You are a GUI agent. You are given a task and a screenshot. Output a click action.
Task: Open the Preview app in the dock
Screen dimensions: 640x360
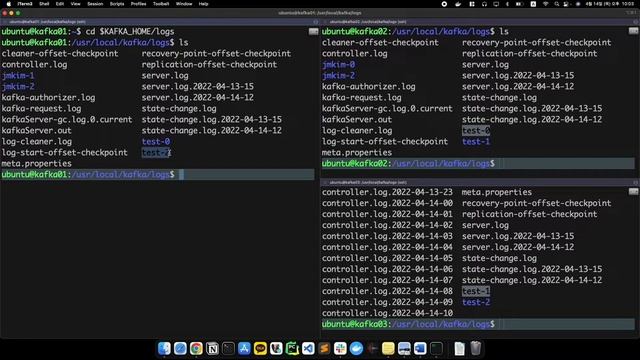404,349
